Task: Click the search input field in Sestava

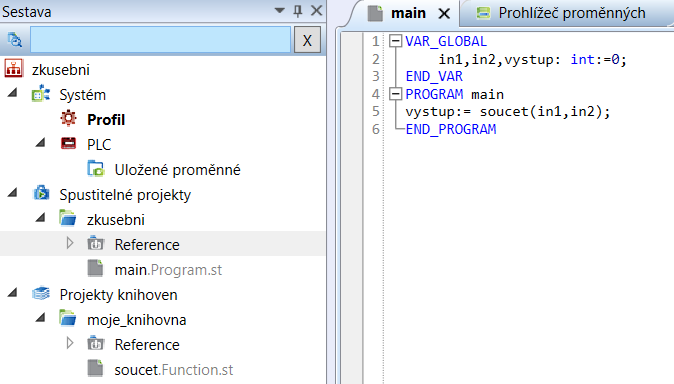Action: coord(161,40)
